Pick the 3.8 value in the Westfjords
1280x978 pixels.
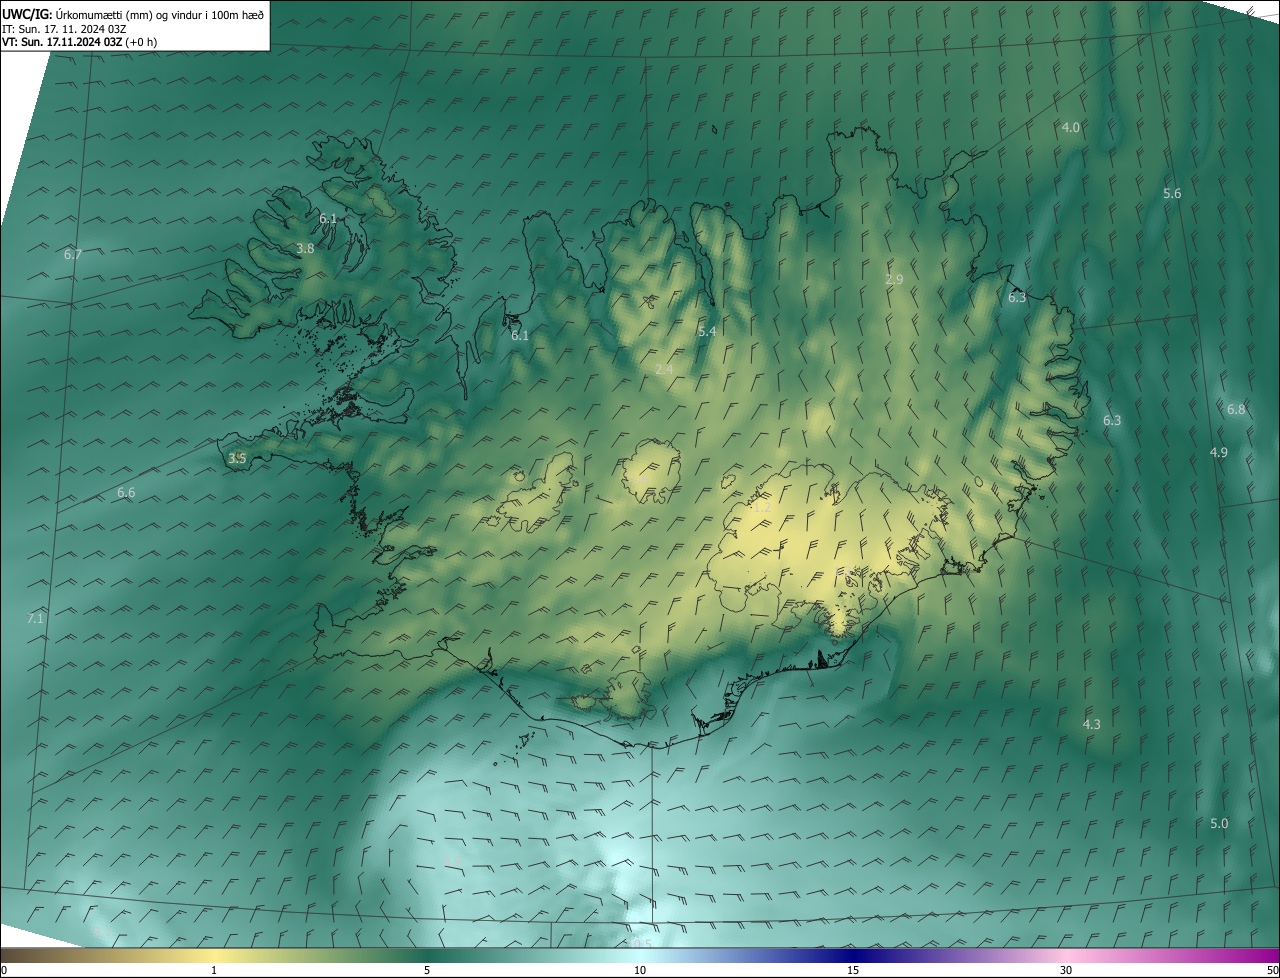click(x=306, y=248)
